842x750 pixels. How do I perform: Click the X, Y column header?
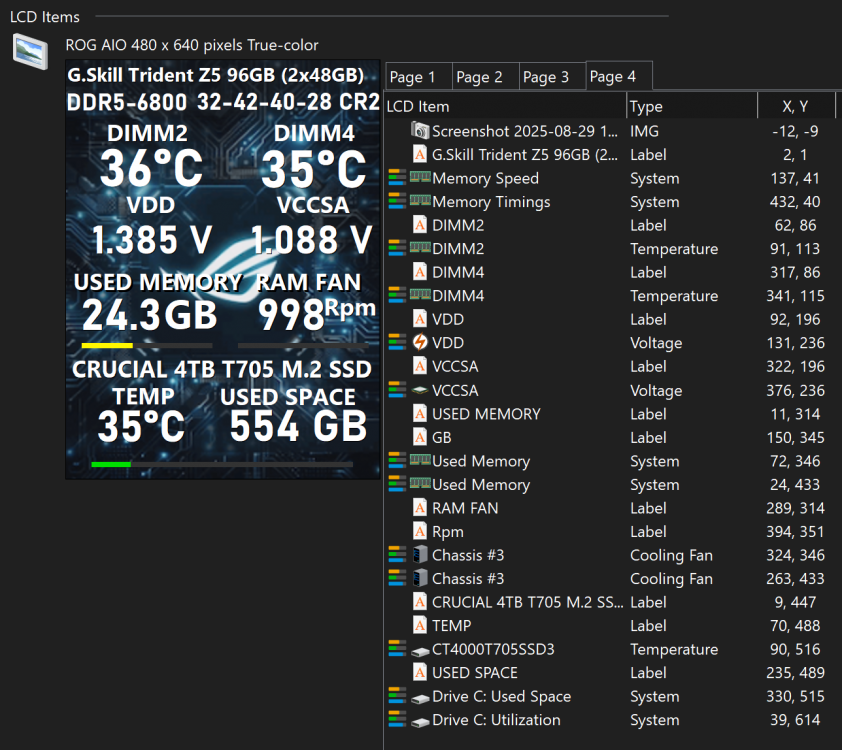coord(796,106)
